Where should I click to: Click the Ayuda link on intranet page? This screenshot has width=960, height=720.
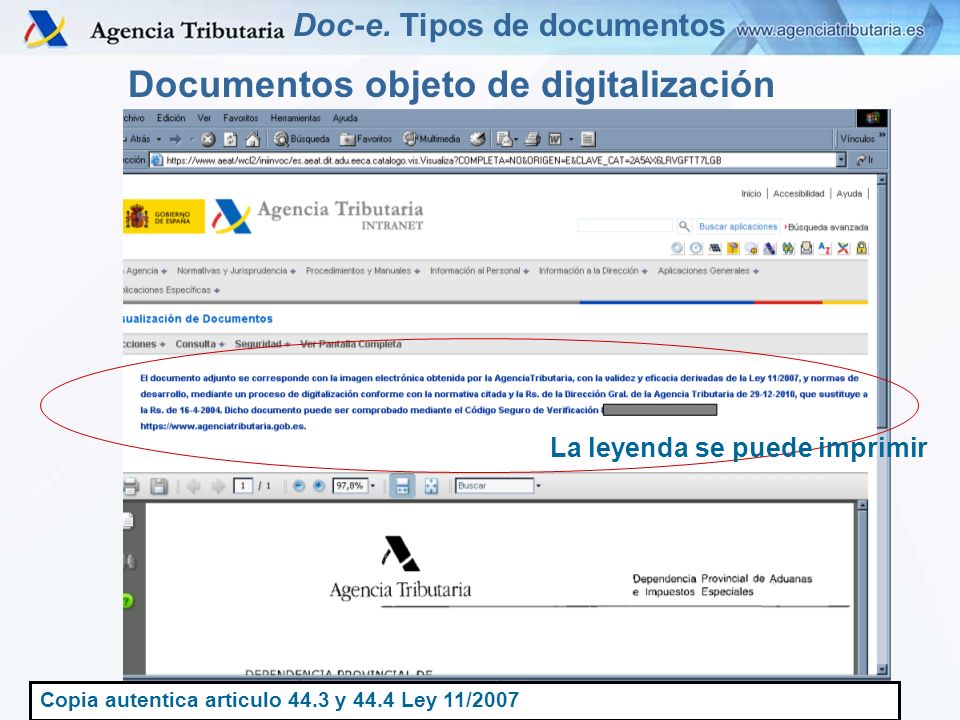(849, 193)
